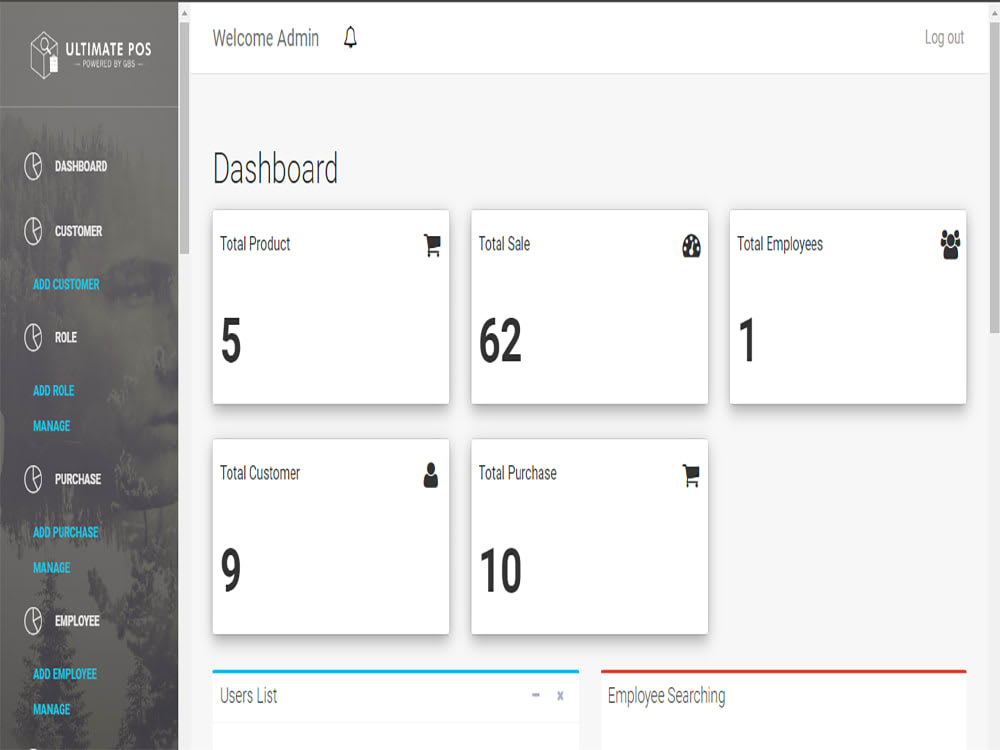Click Manage under Role

click(x=52, y=426)
